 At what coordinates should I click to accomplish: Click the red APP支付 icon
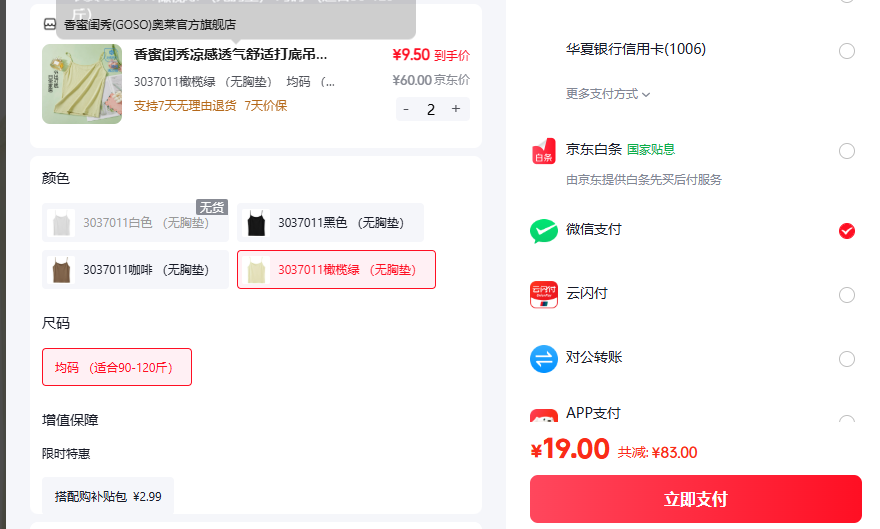click(x=544, y=416)
